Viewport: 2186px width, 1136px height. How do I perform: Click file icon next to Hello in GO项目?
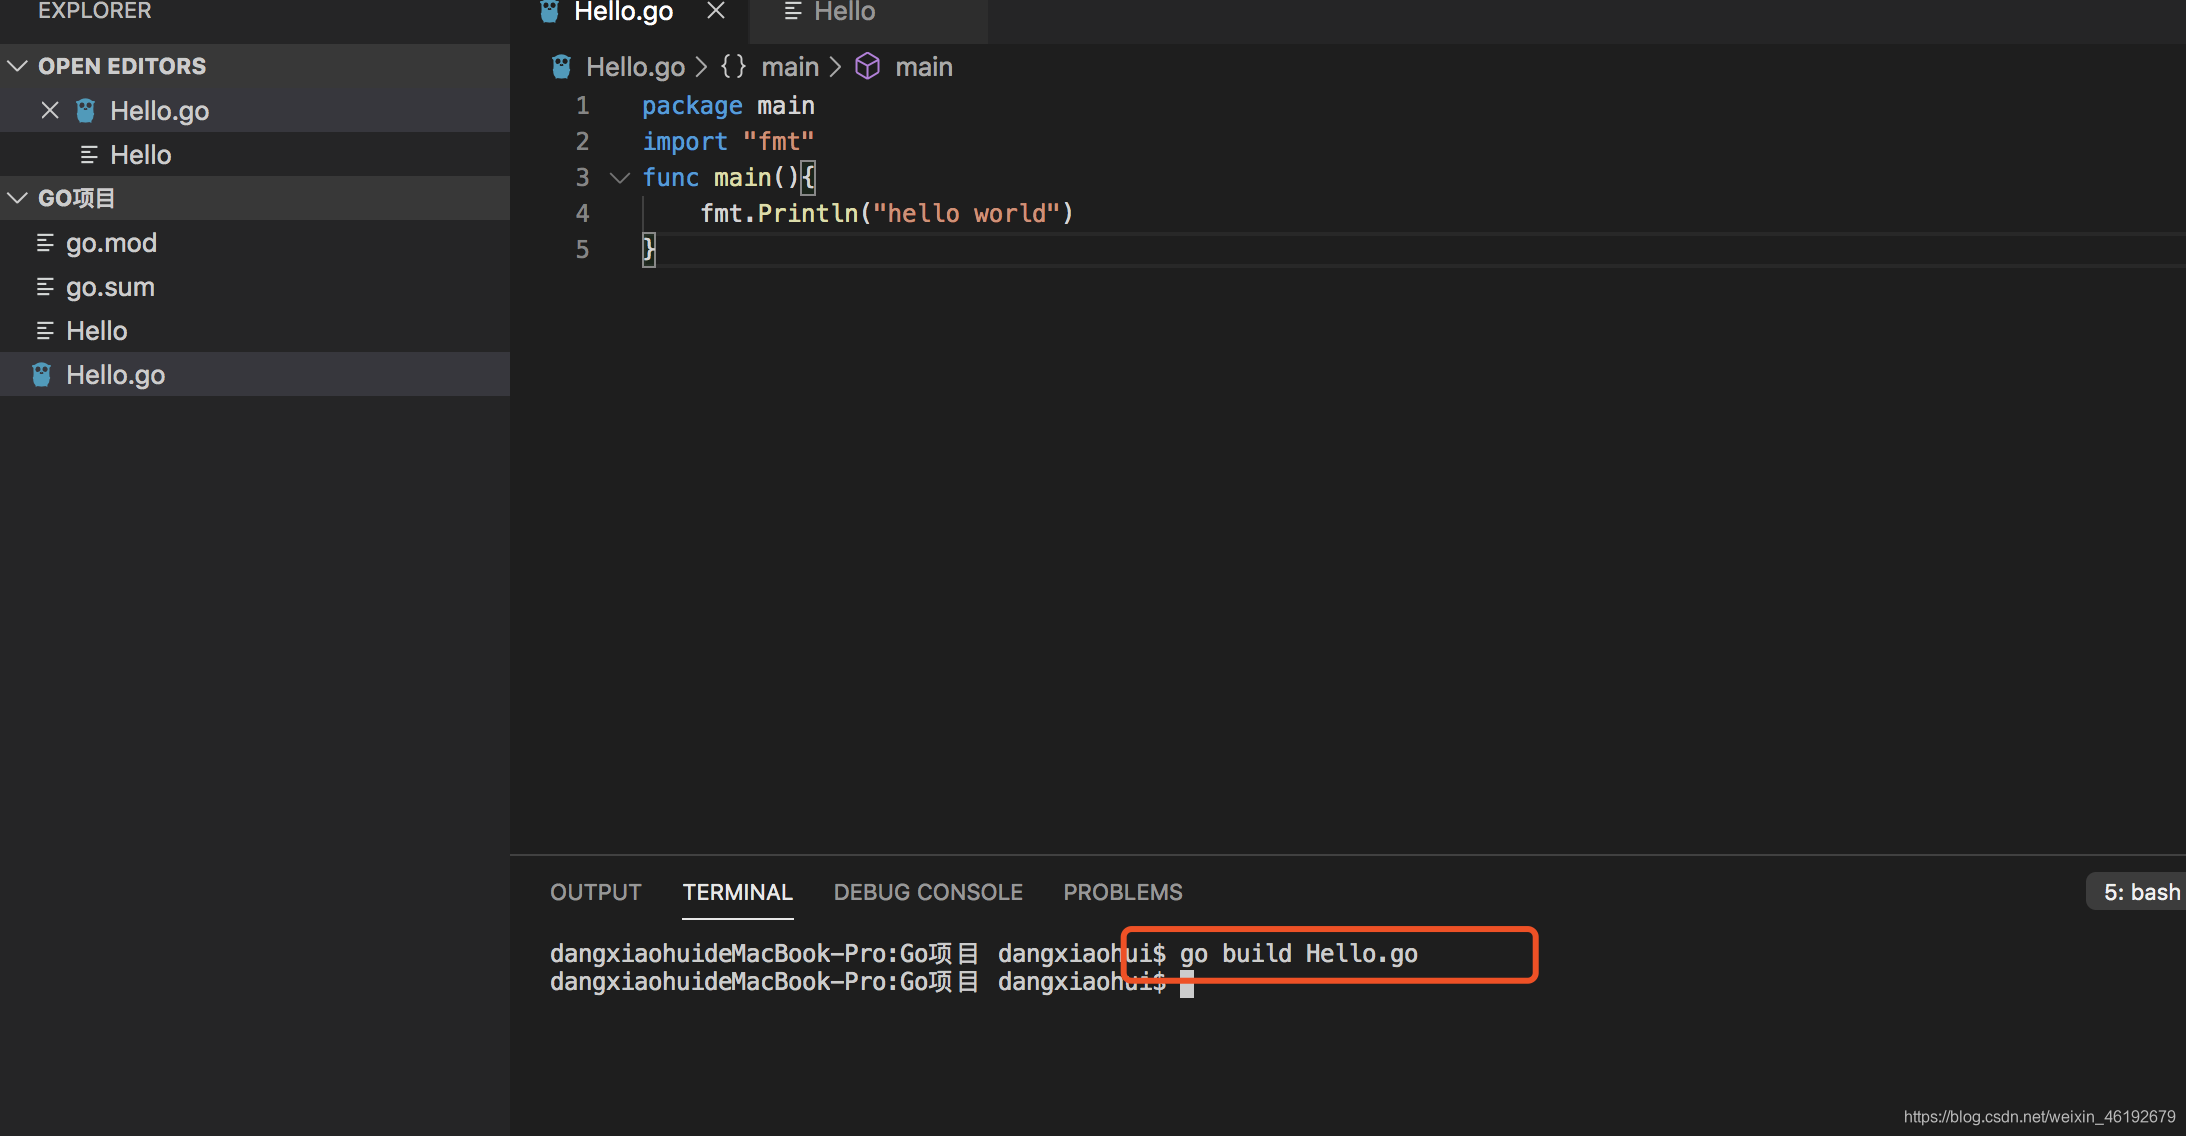coord(45,330)
